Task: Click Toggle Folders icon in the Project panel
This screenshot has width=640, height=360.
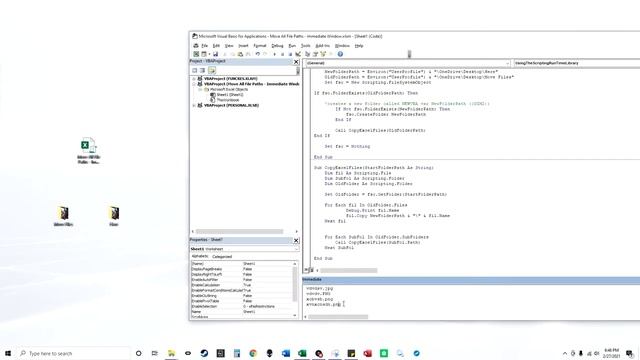Action: [x=212, y=70]
